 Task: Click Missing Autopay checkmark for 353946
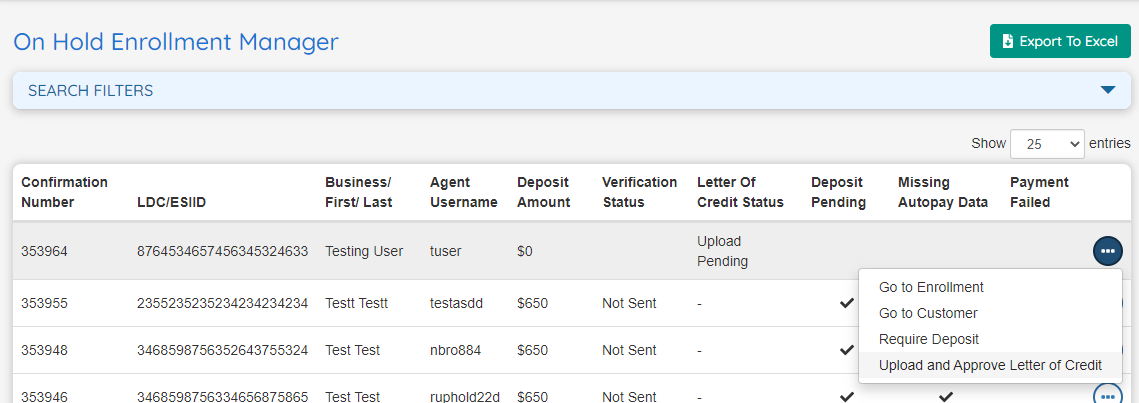(944, 396)
